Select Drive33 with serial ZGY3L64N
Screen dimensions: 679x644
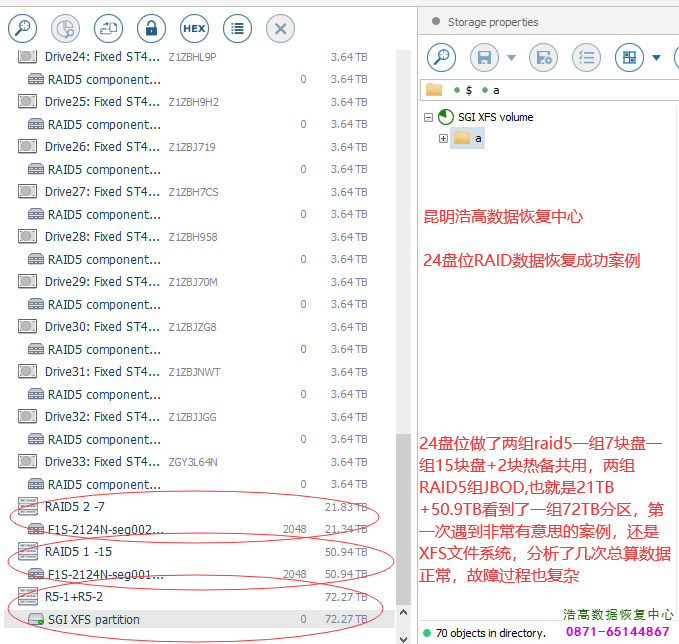coord(102,462)
